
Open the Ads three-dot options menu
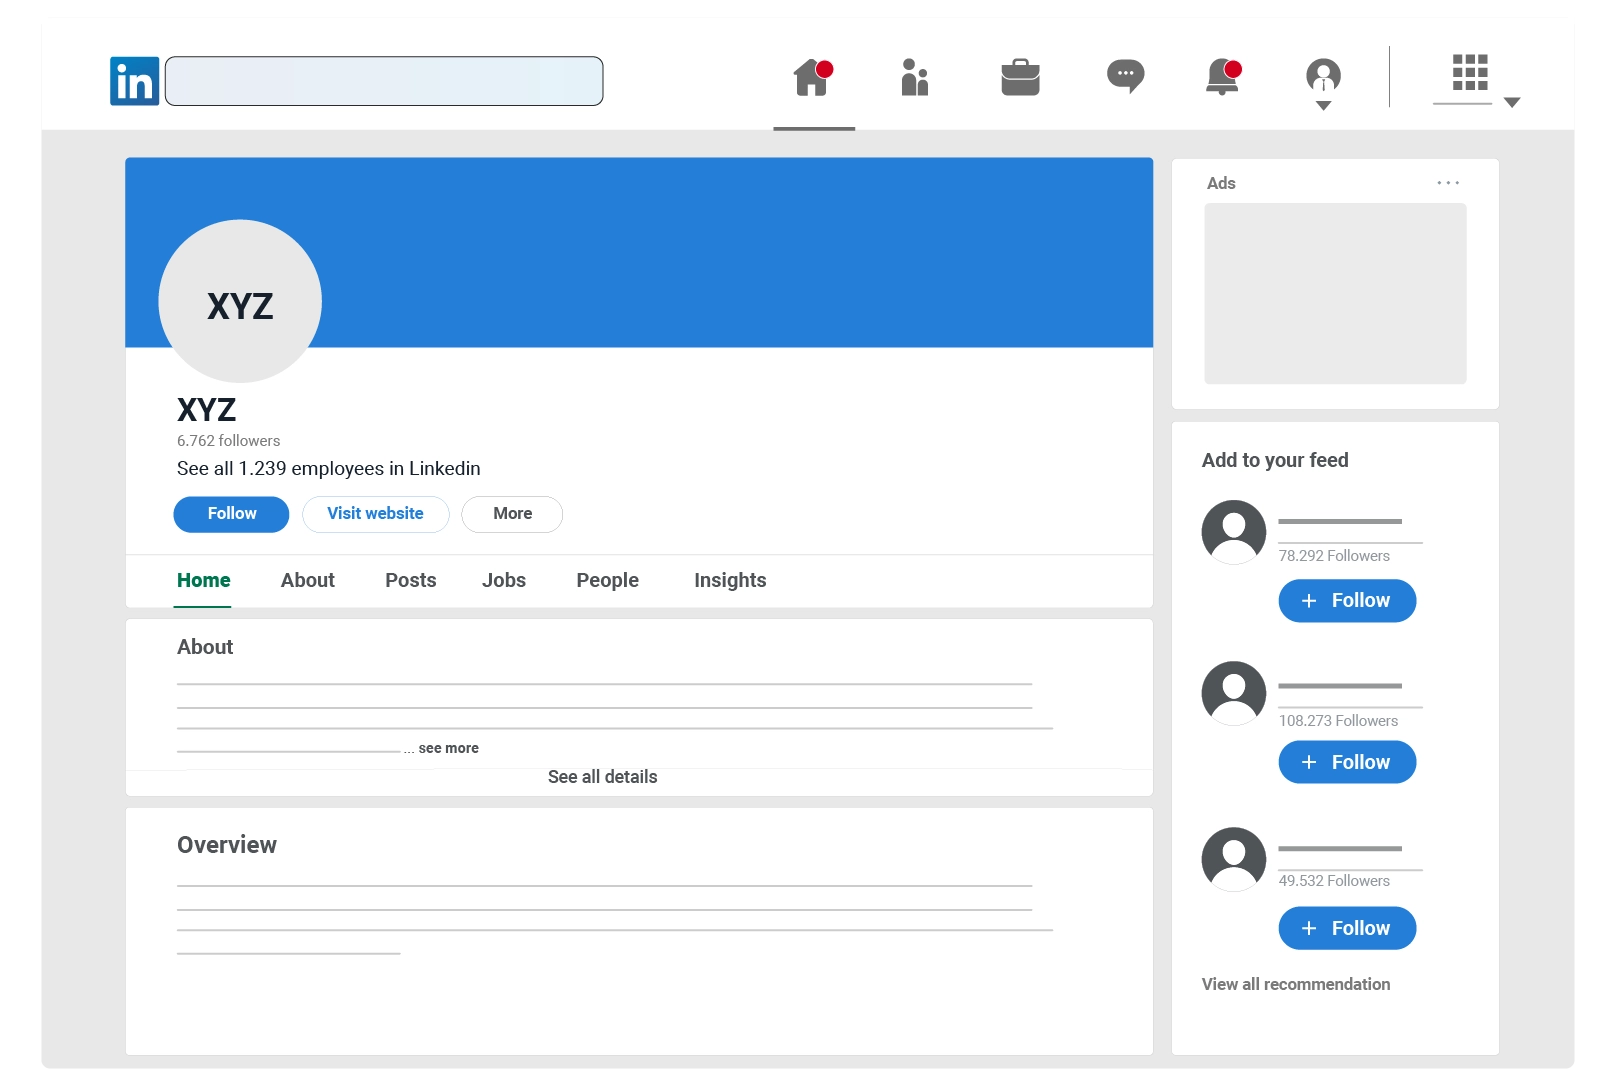1447,183
